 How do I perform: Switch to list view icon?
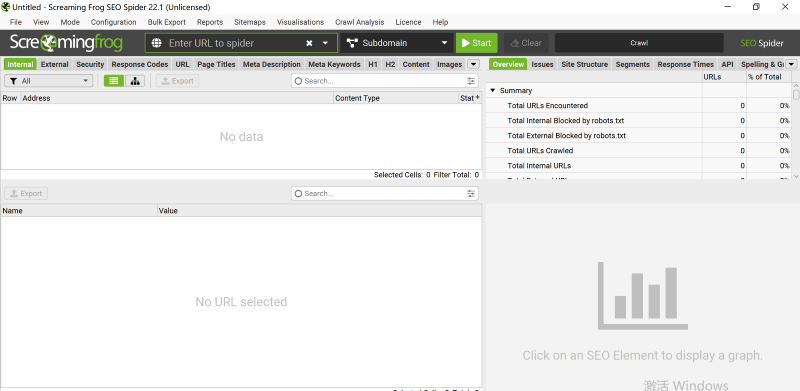(x=114, y=81)
